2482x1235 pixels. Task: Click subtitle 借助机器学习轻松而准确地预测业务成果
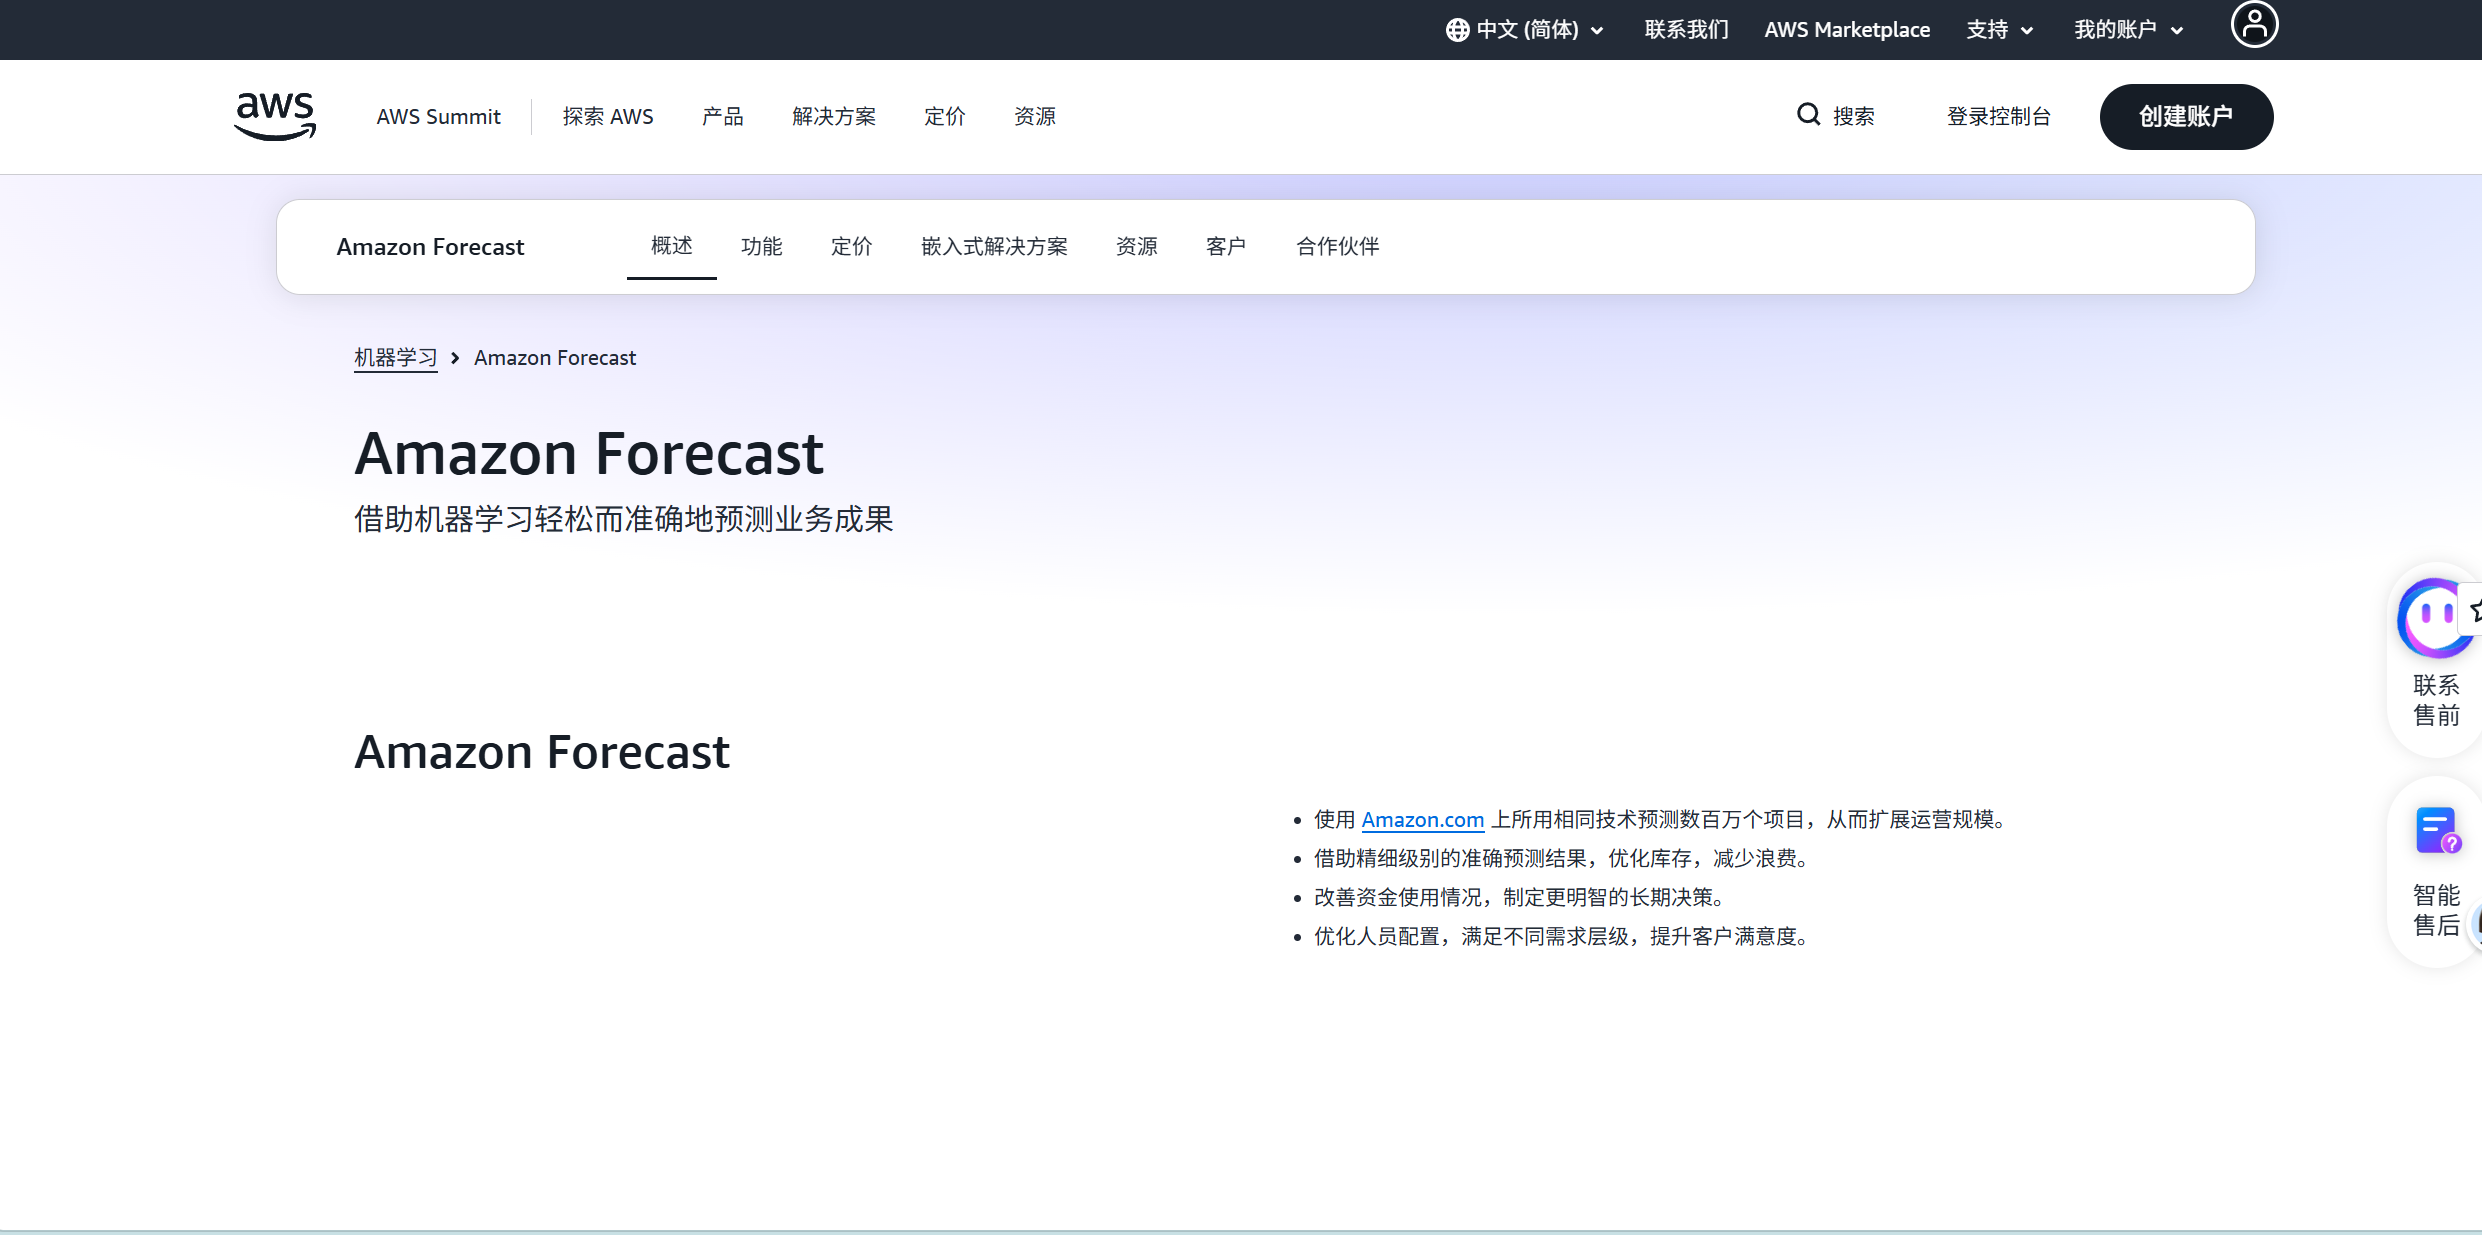click(624, 519)
